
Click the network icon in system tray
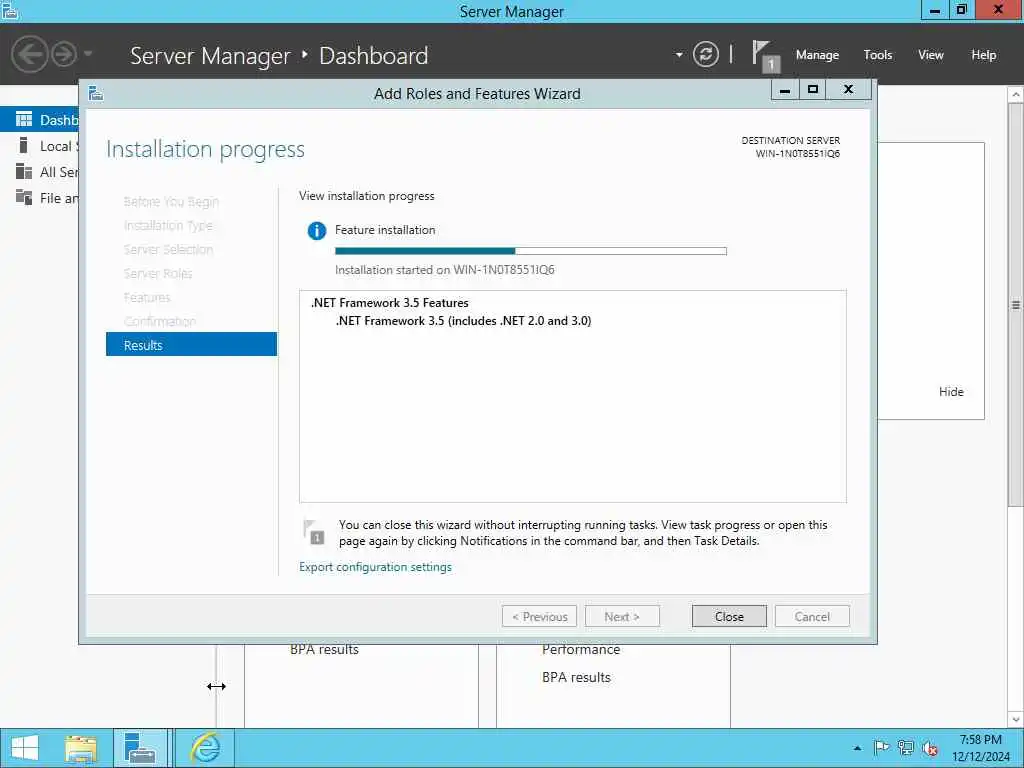click(x=906, y=748)
